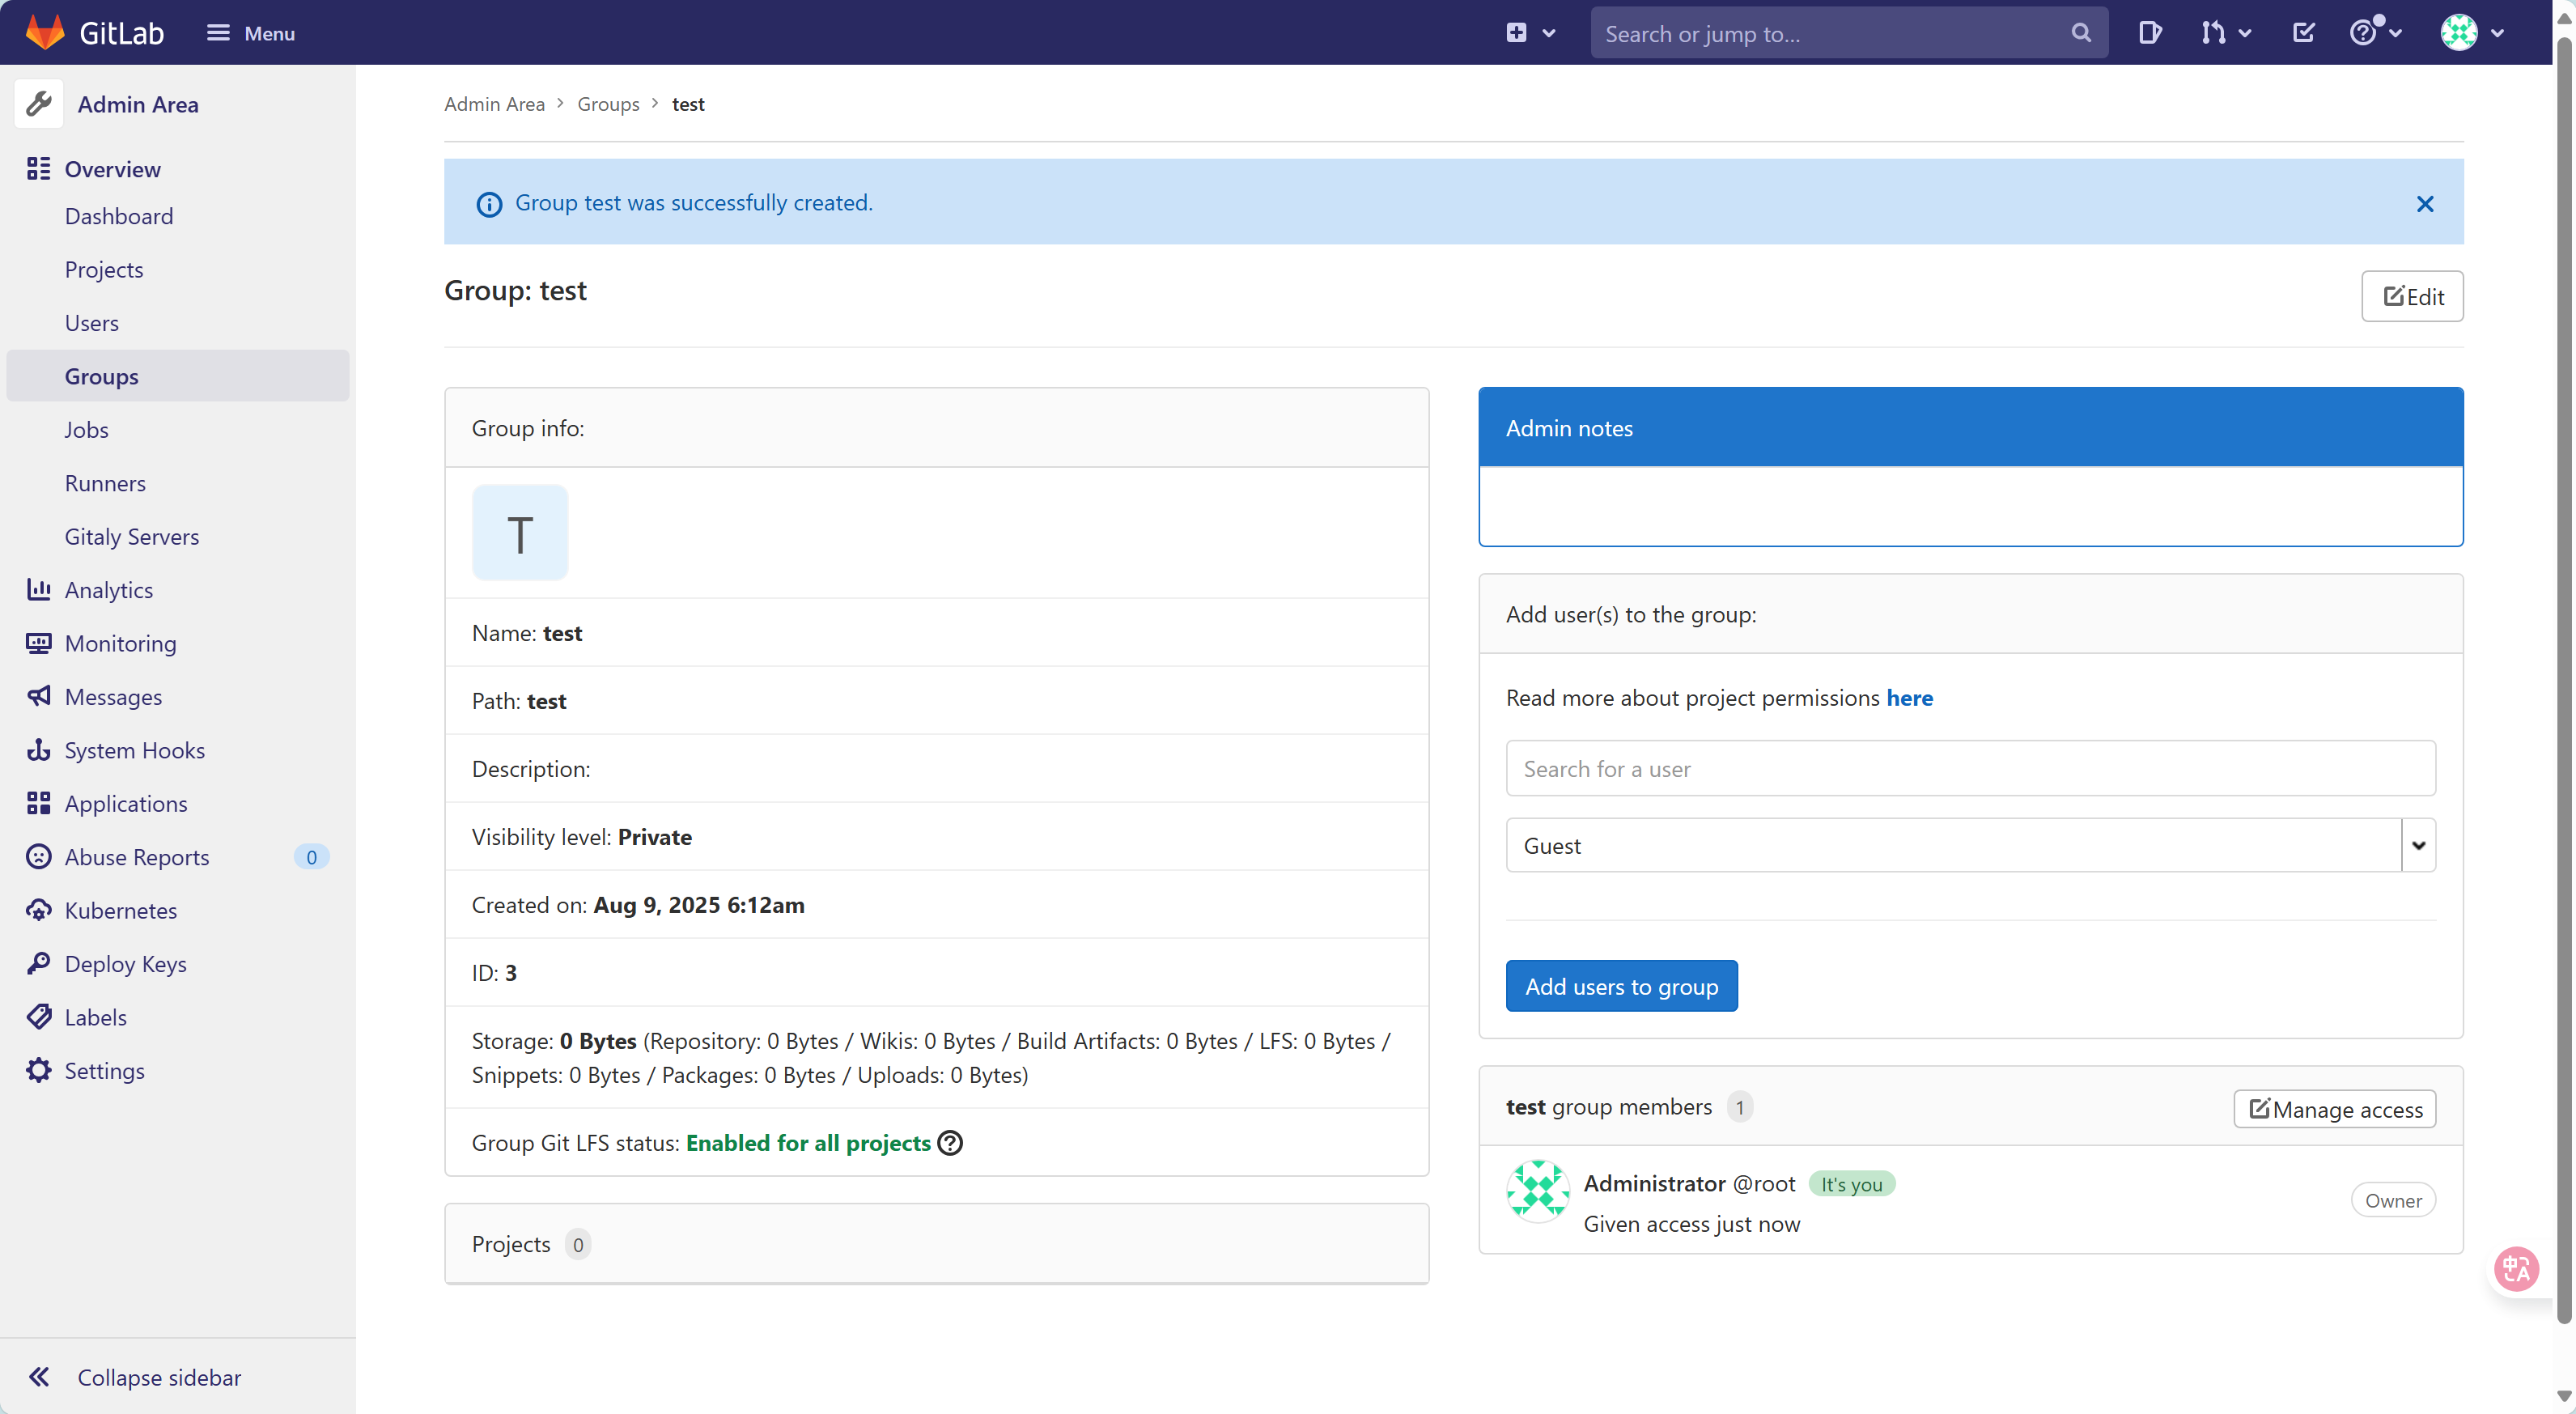This screenshot has height=1414, width=2576.
Task: Open the hamburger Menu
Action: pos(250,33)
